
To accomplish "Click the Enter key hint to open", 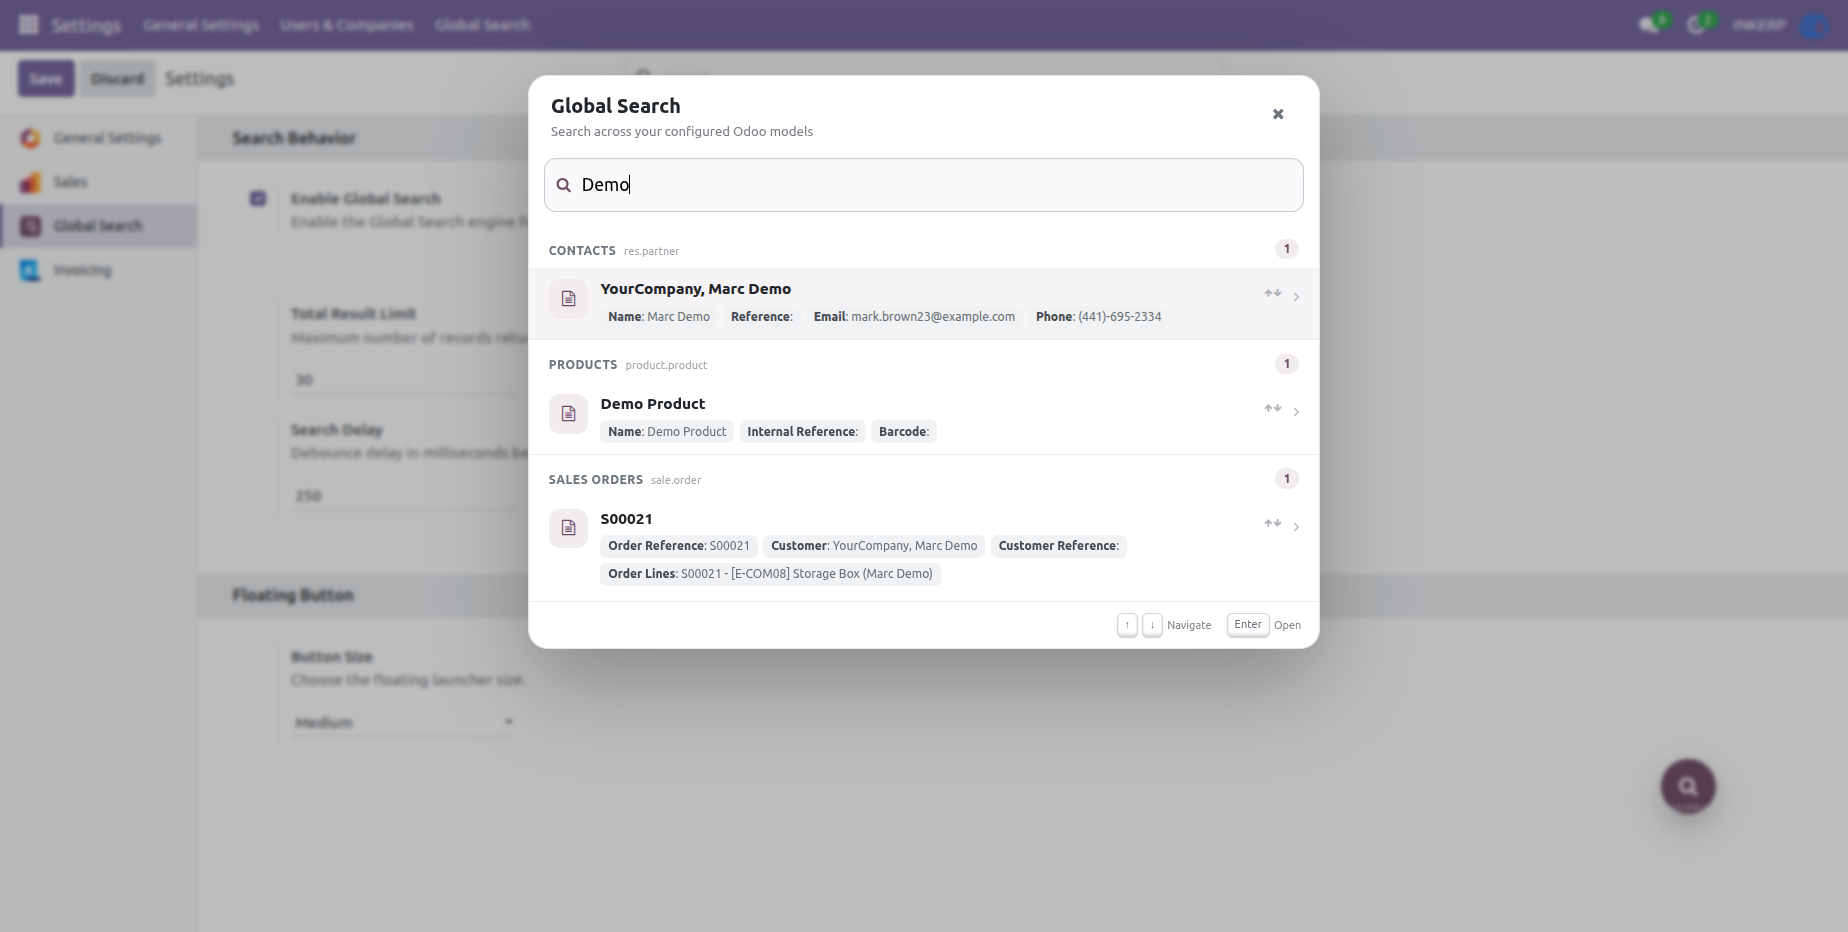I will [x=1248, y=625].
